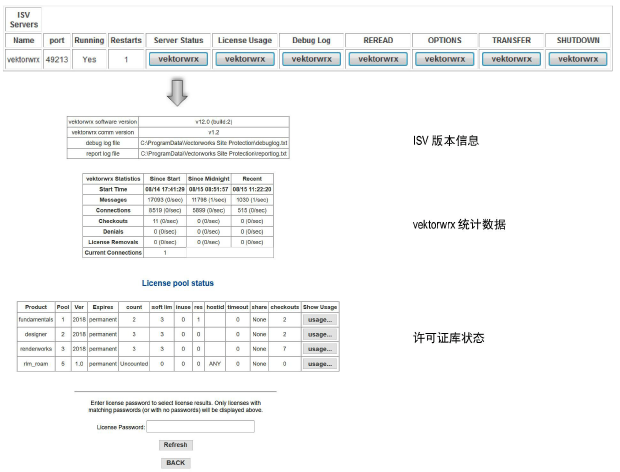The image size is (620, 472).
Task: Click the reporting.txt file path cell
Action: (x=213, y=154)
